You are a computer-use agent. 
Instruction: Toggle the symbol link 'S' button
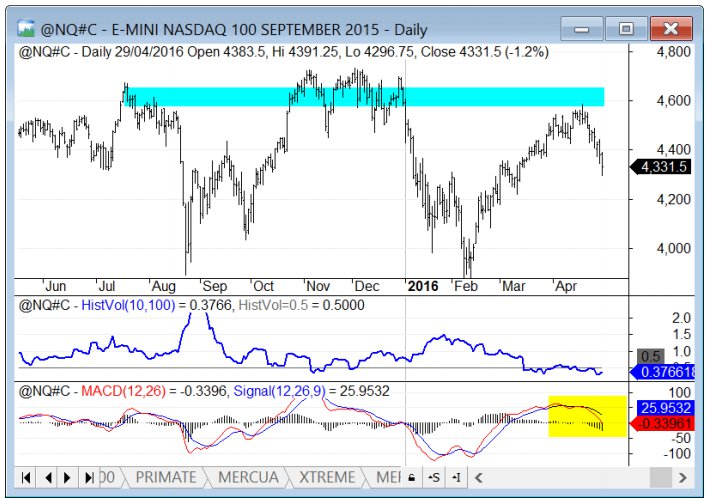pos(434,477)
